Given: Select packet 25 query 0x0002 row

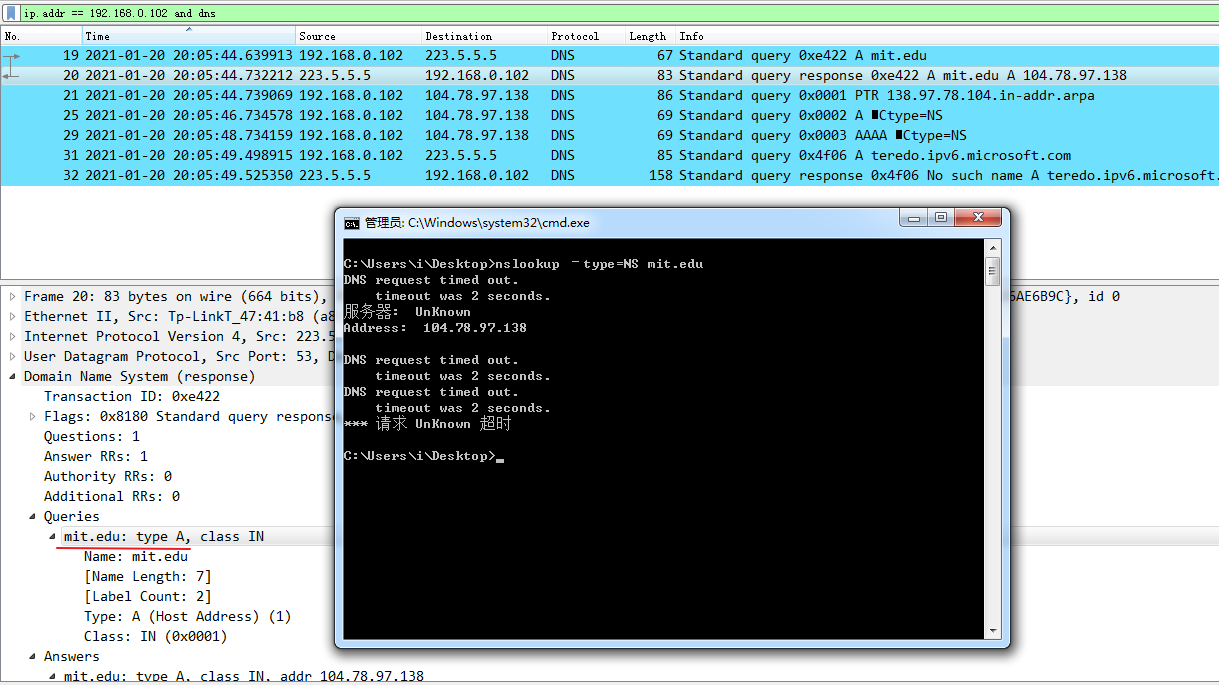Looking at the screenshot, I should point(609,115).
